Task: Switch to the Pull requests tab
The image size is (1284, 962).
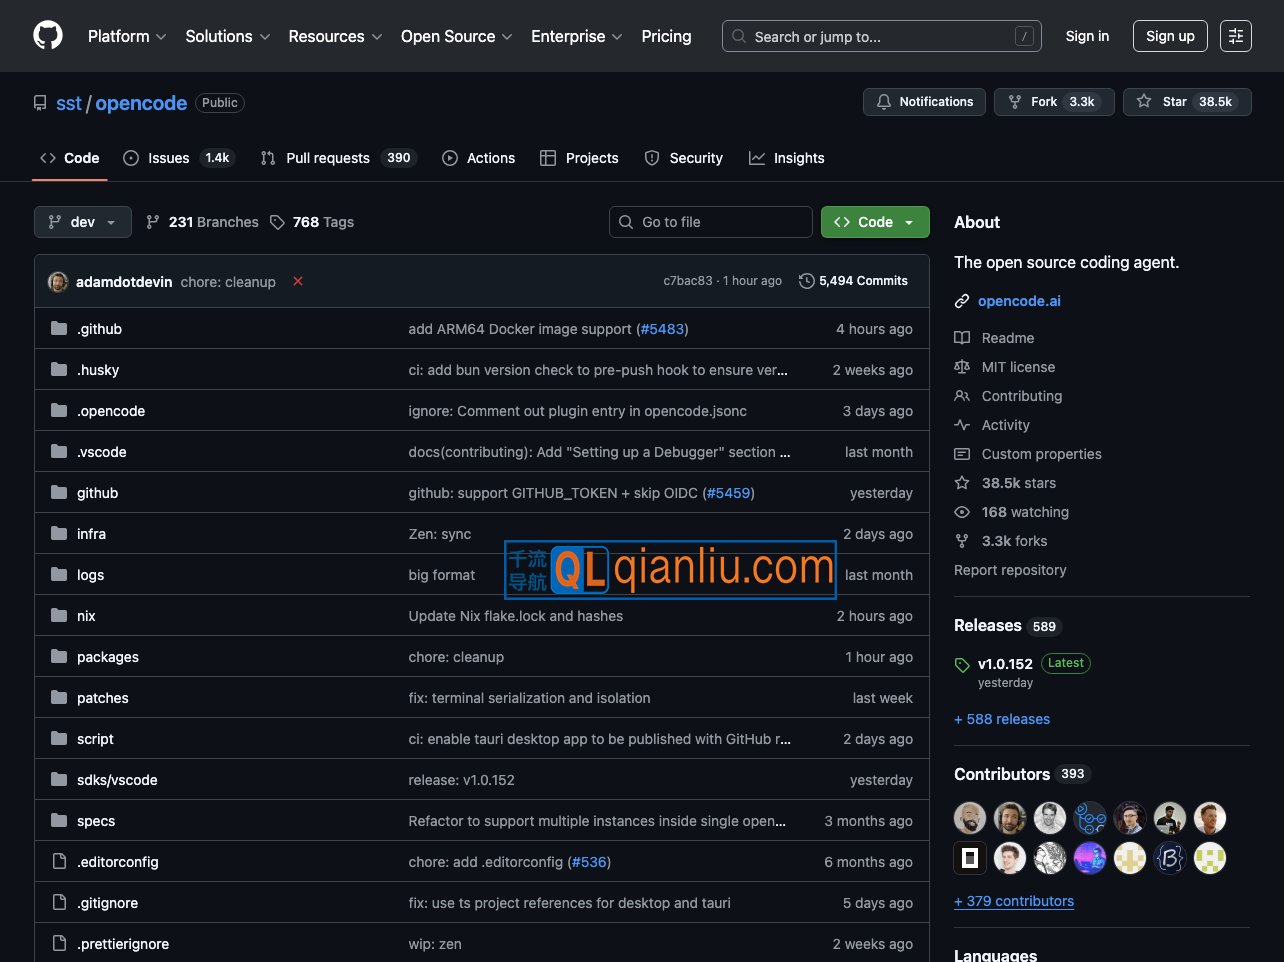Action: (x=327, y=158)
